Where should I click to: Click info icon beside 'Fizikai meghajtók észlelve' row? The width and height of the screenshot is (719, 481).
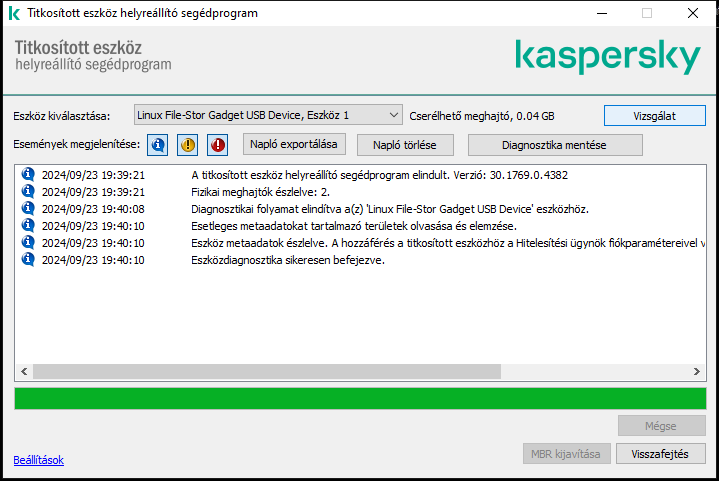point(28,191)
